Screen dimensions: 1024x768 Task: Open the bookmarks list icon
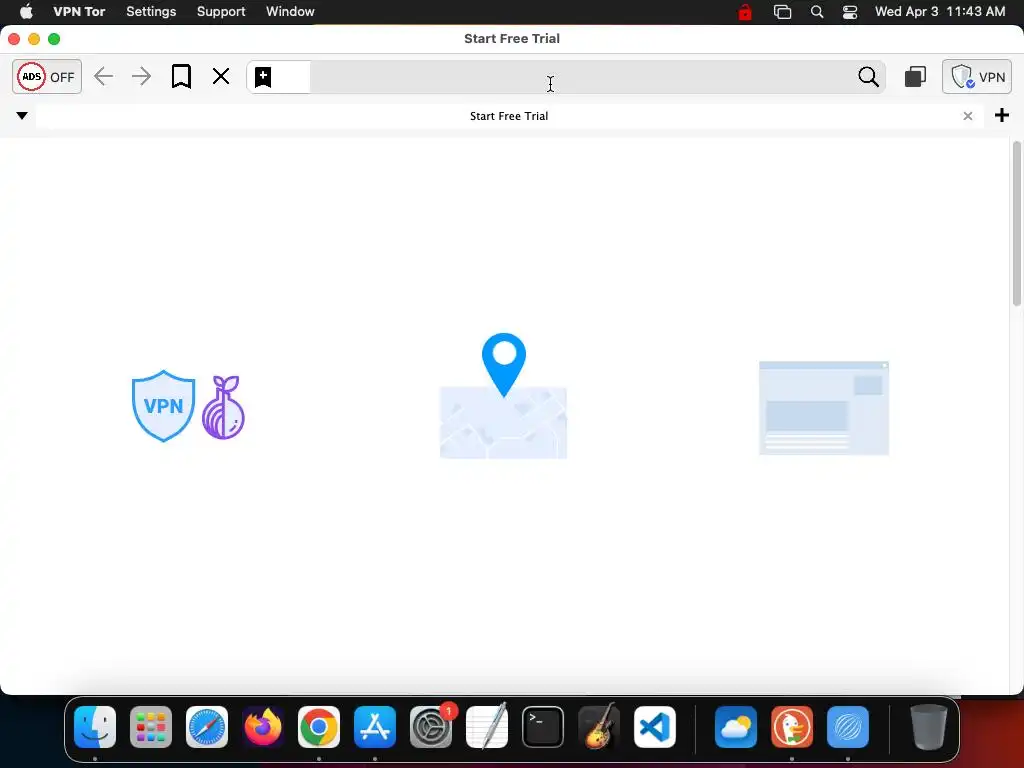pyautogui.click(x=181, y=76)
